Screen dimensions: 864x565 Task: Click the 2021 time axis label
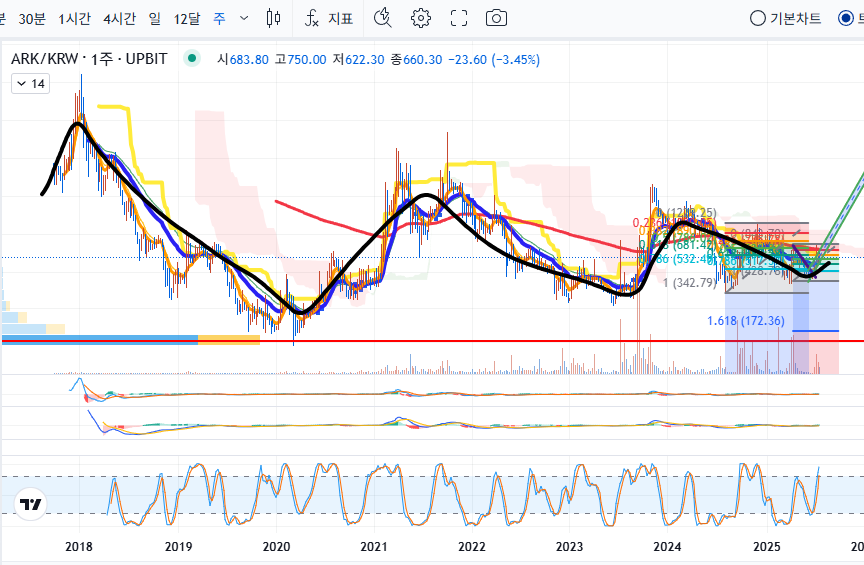[374, 547]
